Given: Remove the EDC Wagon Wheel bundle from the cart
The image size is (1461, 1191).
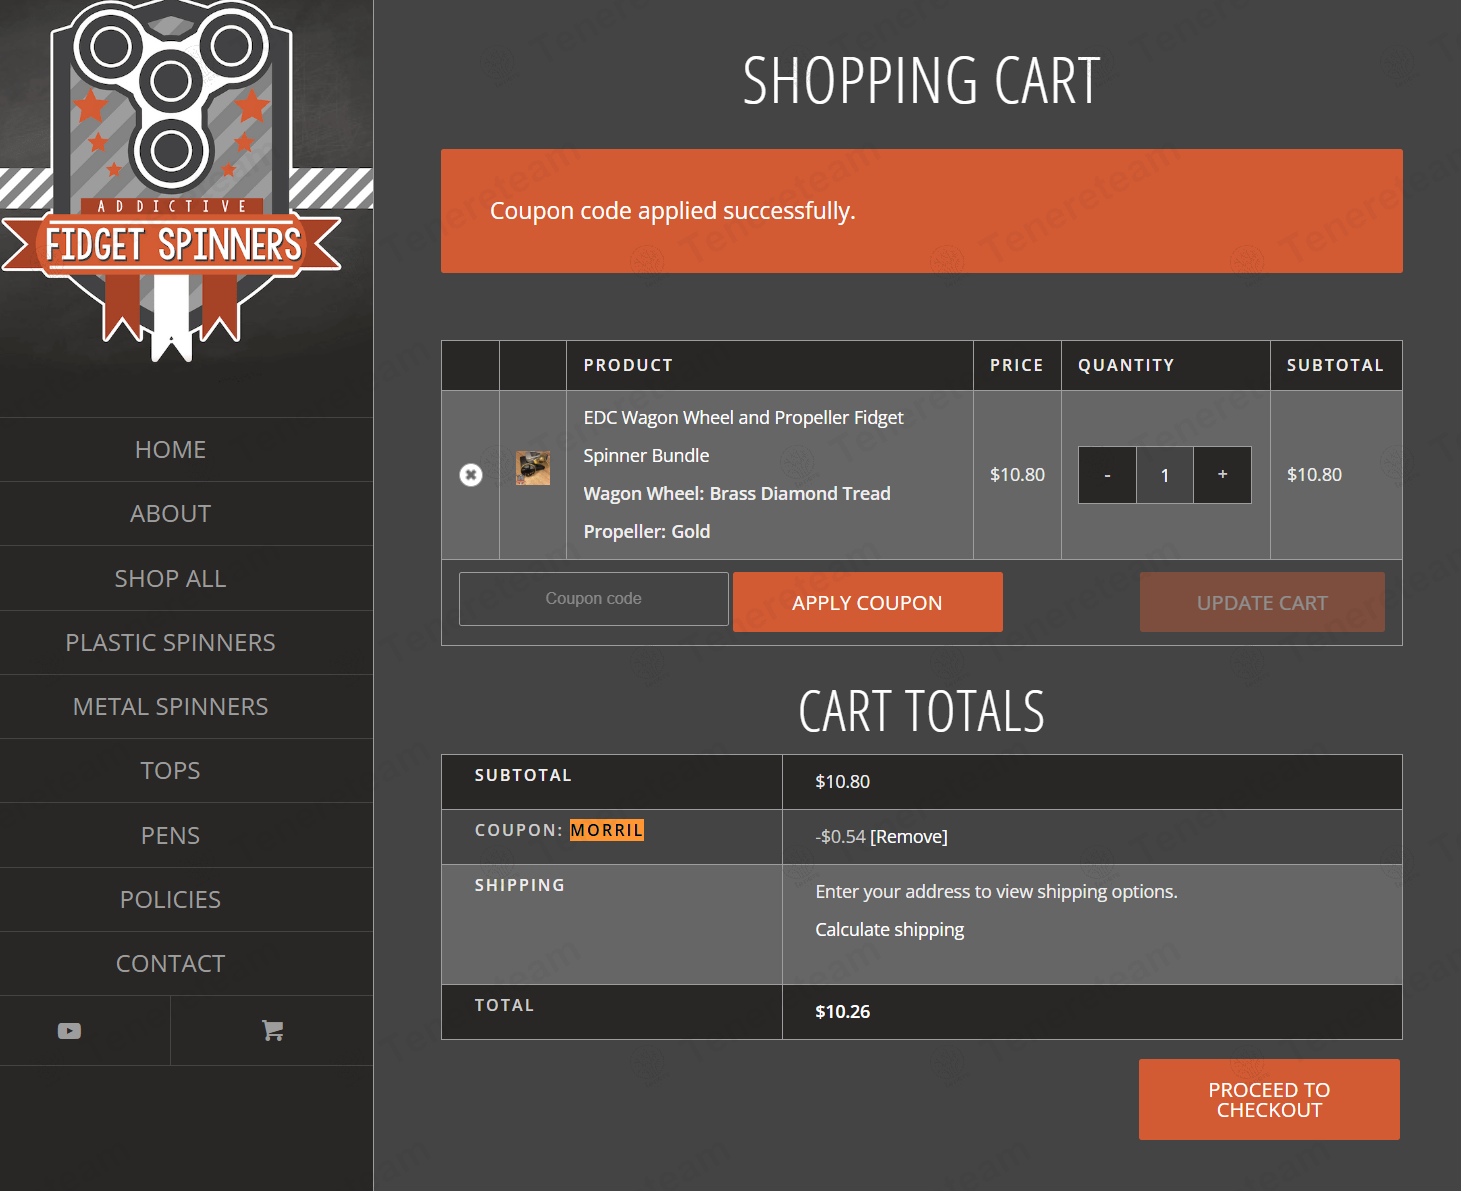Looking at the screenshot, I should pos(471,475).
